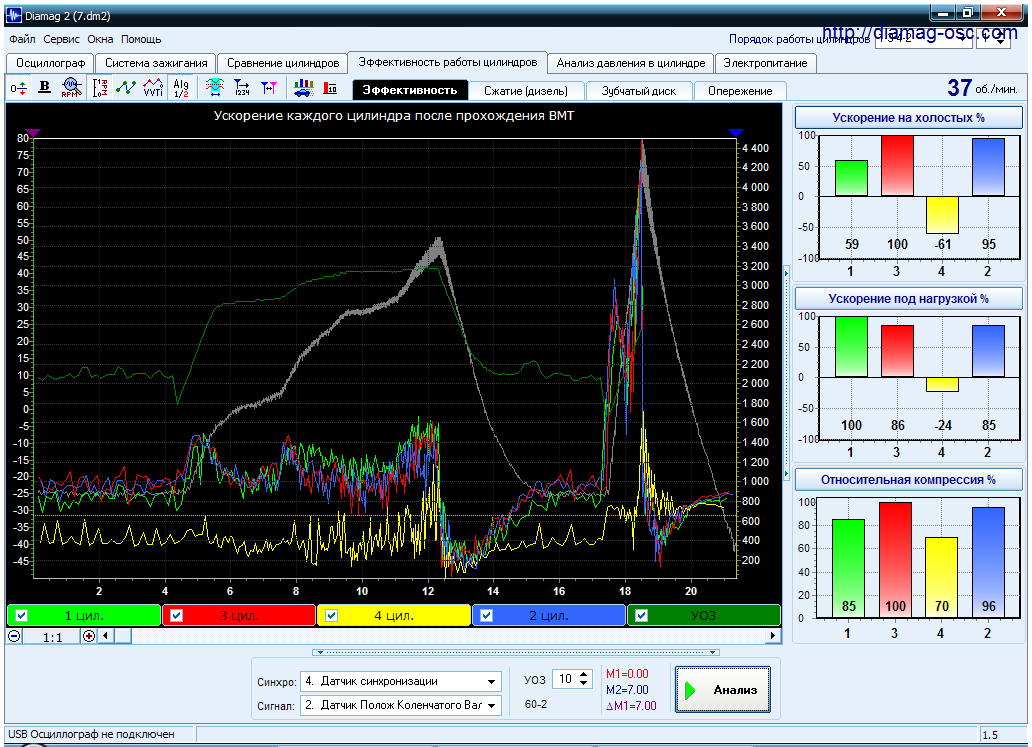This screenshot has height=747, width=1032.
Task: Click the 60-2 disk type label
Action: point(536,704)
